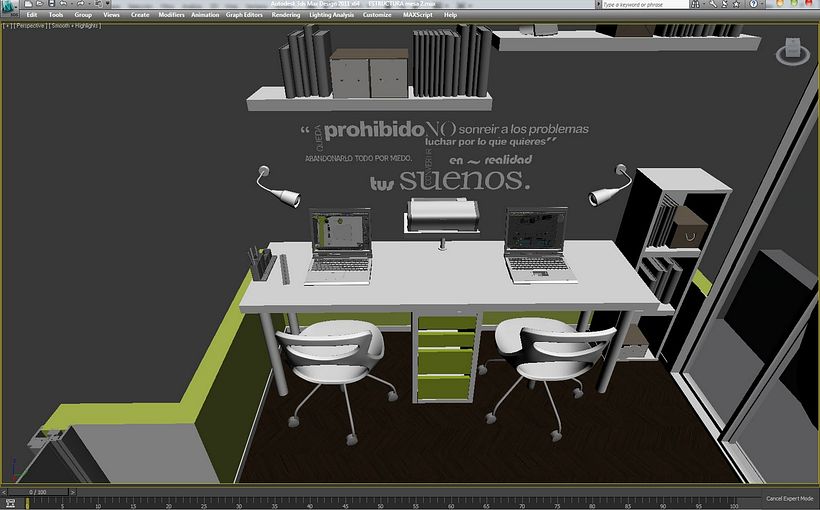Click the Undo arrow icon
820x510 pixels.
click(63, 4)
